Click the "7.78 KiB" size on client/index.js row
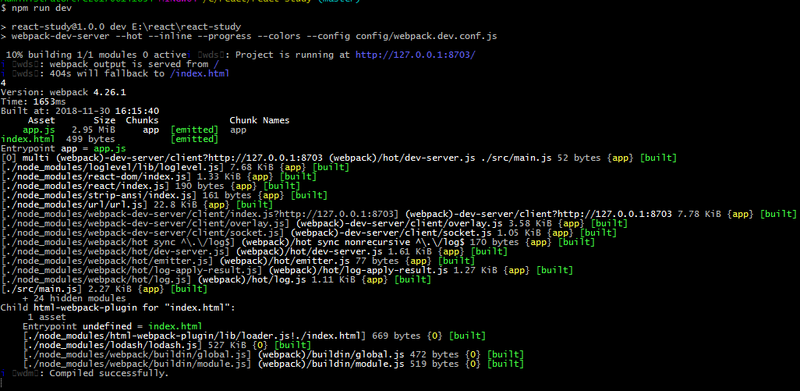The height and width of the screenshot is (391, 800). (699, 214)
